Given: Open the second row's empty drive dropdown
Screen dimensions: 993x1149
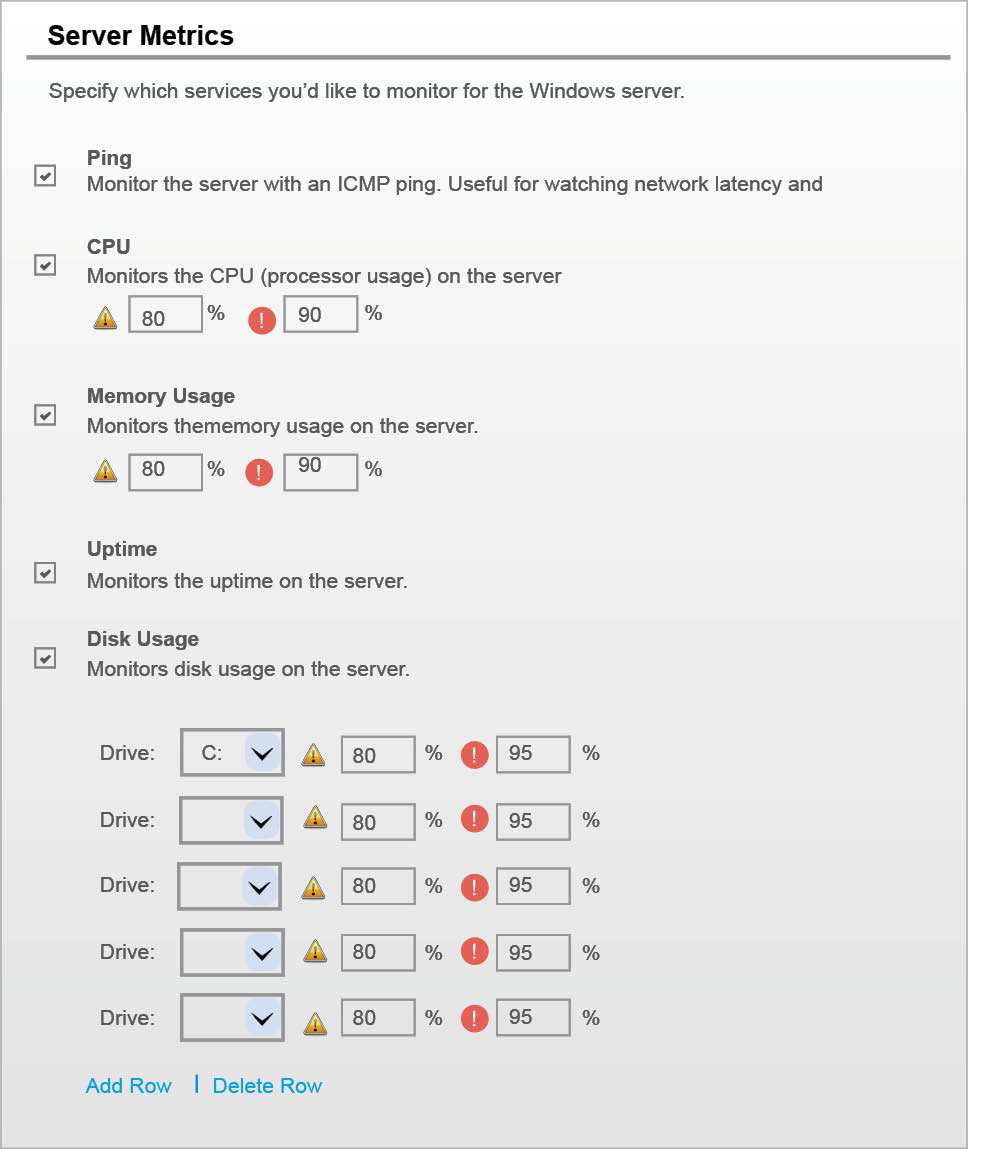Looking at the screenshot, I should coord(261,821).
